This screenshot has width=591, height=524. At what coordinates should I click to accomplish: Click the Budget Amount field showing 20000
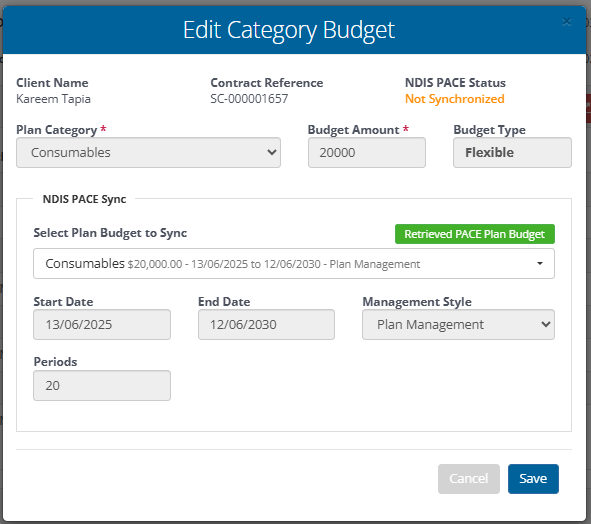[367, 152]
